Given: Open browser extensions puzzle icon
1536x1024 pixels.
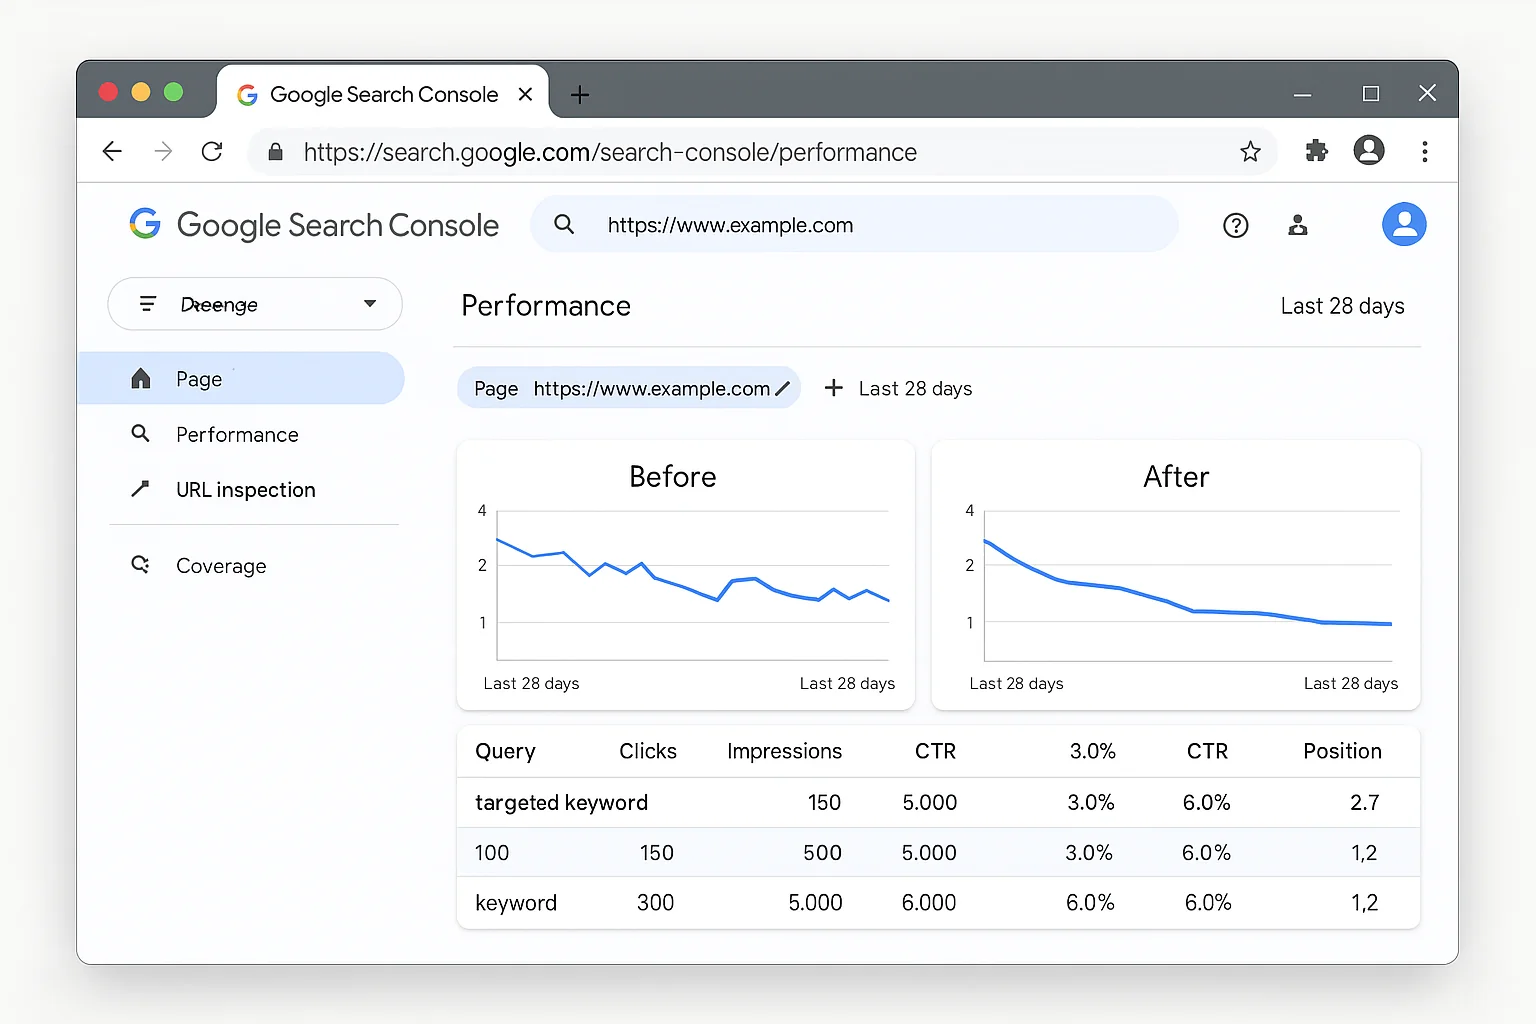Looking at the screenshot, I should click(x=1316, y=151).
